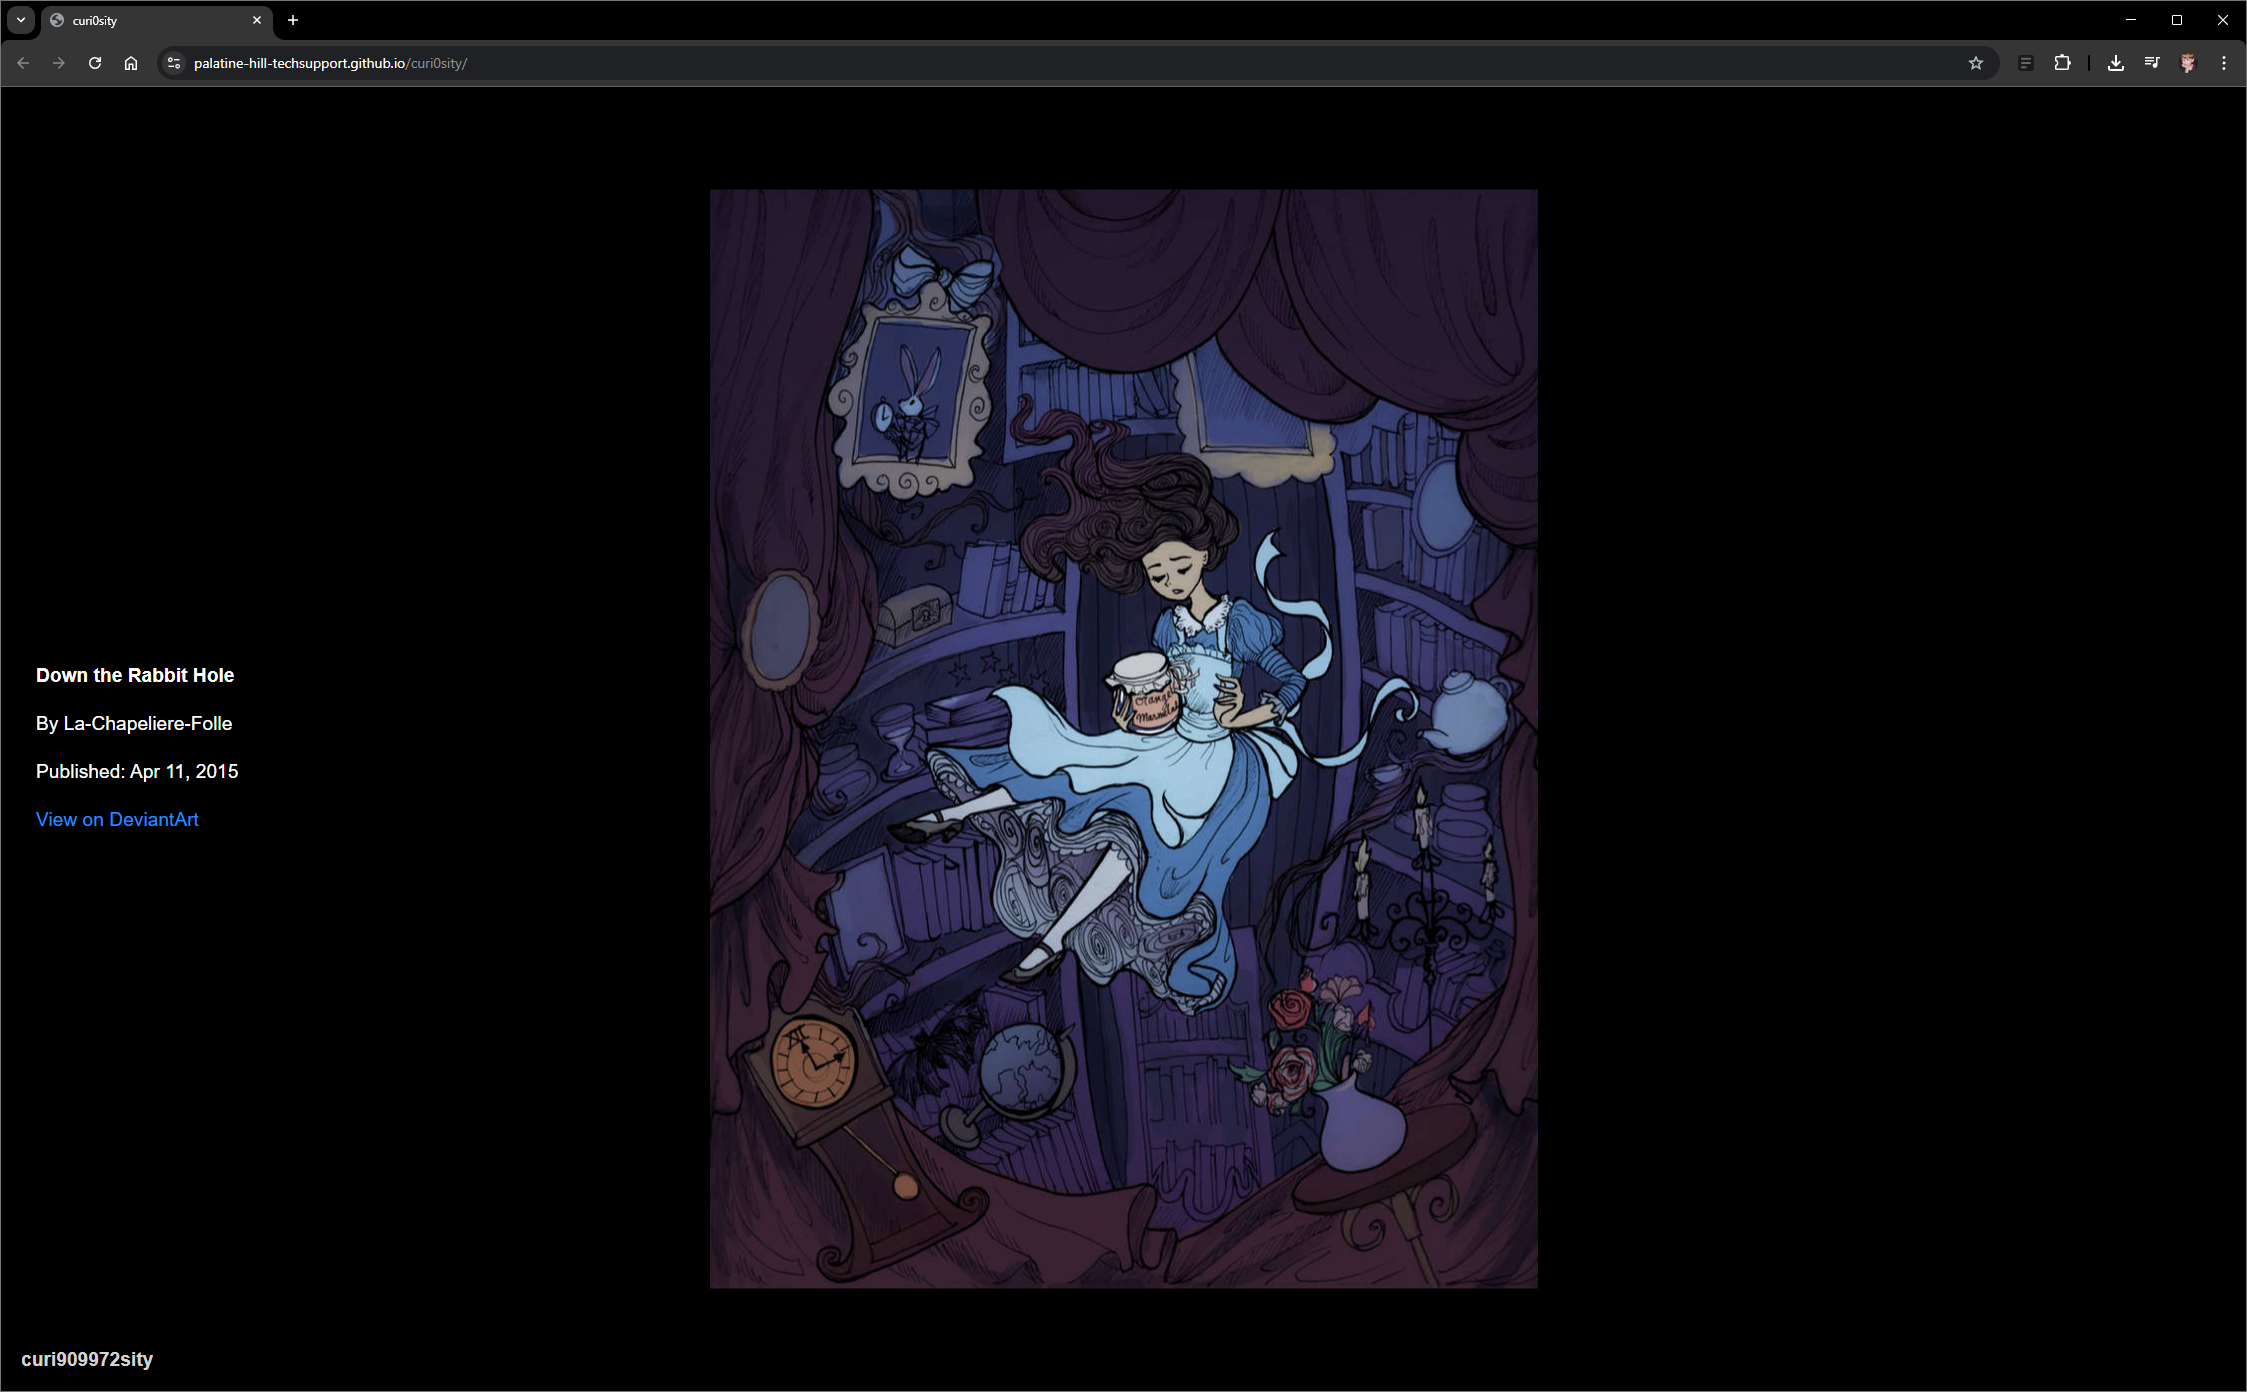The image size is (2247, 1392).
Task: Open the media controls icon
Action: 2152,63
